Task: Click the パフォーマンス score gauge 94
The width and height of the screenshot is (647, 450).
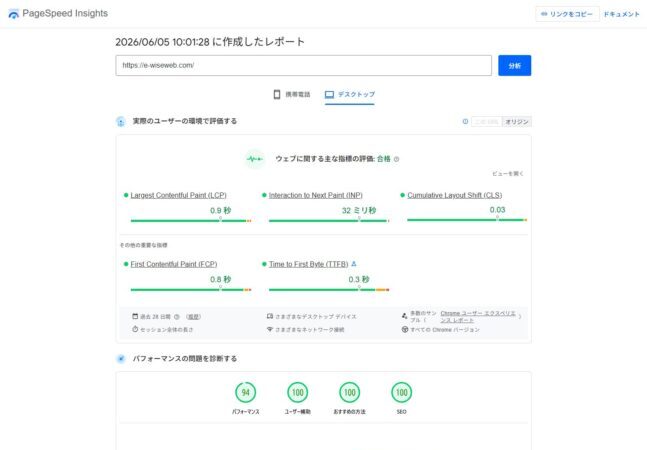Action: click(246, 392)
